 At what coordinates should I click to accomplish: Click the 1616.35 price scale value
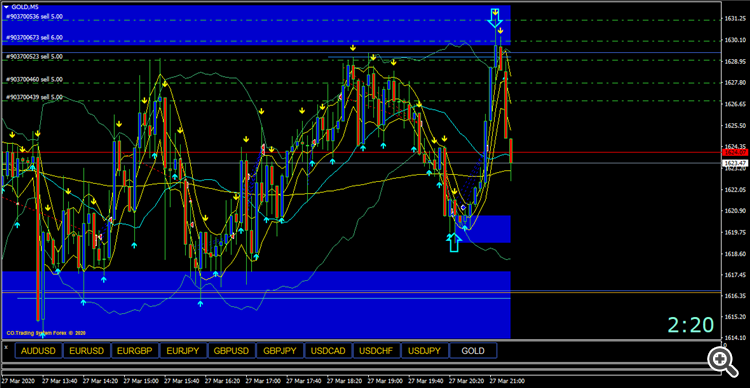pyautogui.click(x=735, y=295)
